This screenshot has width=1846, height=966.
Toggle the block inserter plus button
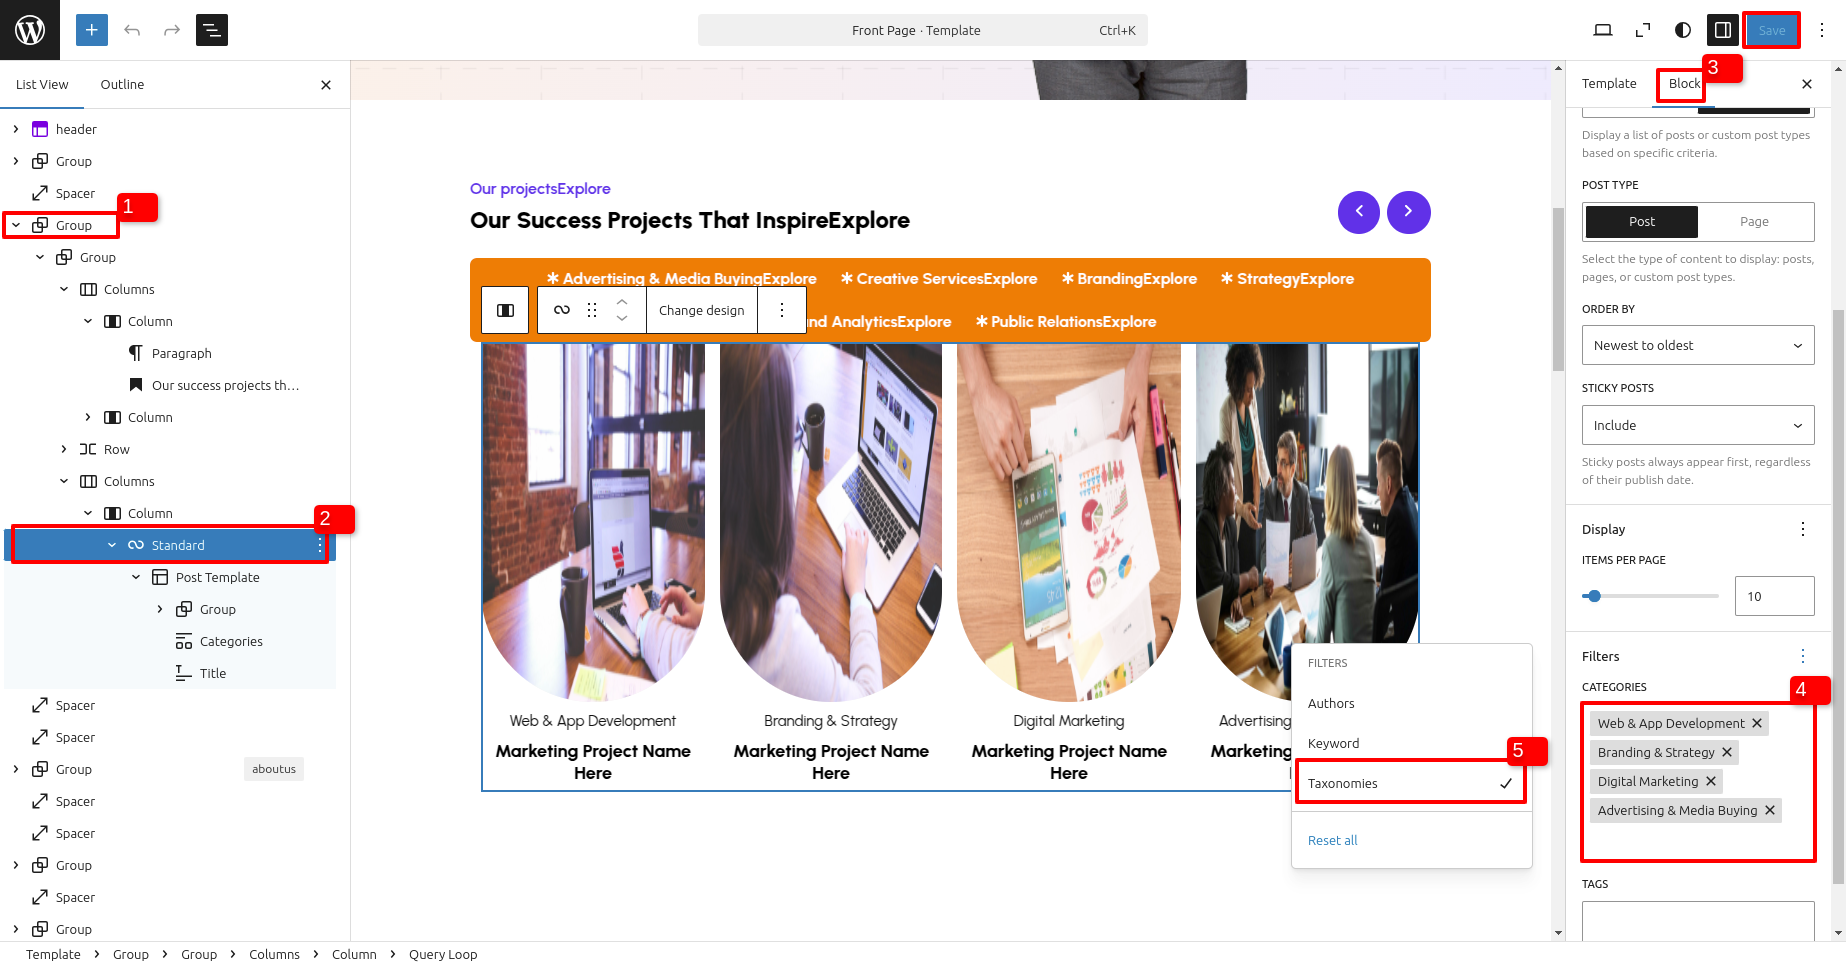point(92,30)
